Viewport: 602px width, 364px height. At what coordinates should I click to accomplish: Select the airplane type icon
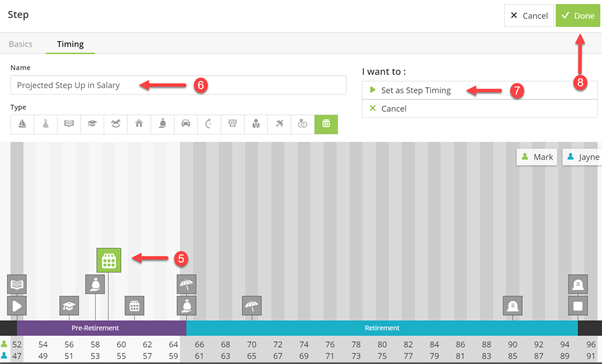coord(279,124)
